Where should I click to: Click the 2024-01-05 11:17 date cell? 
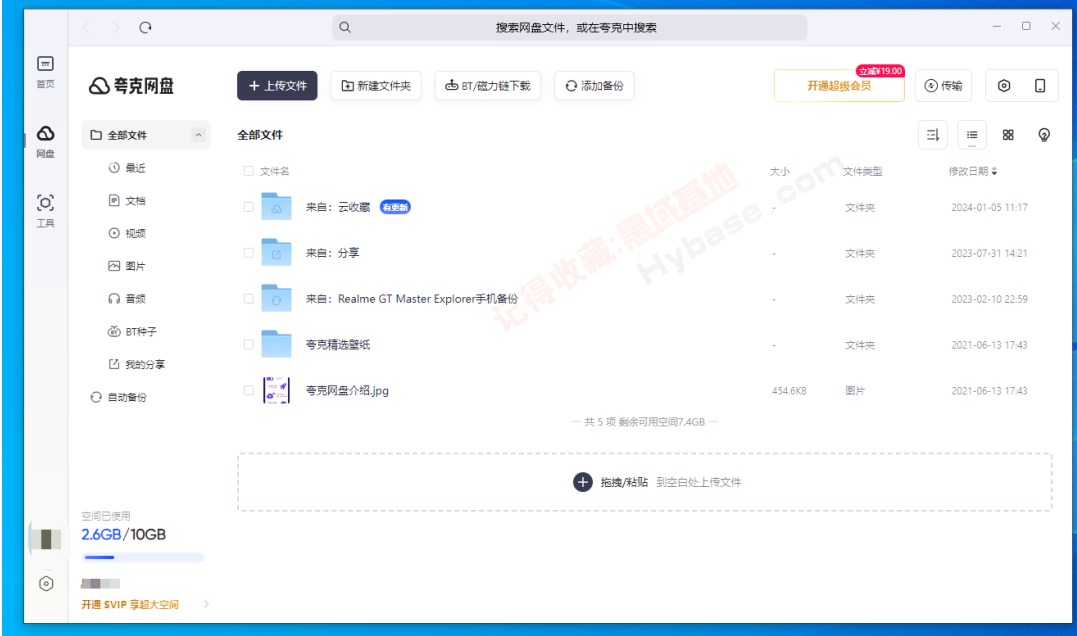[989, 207]
